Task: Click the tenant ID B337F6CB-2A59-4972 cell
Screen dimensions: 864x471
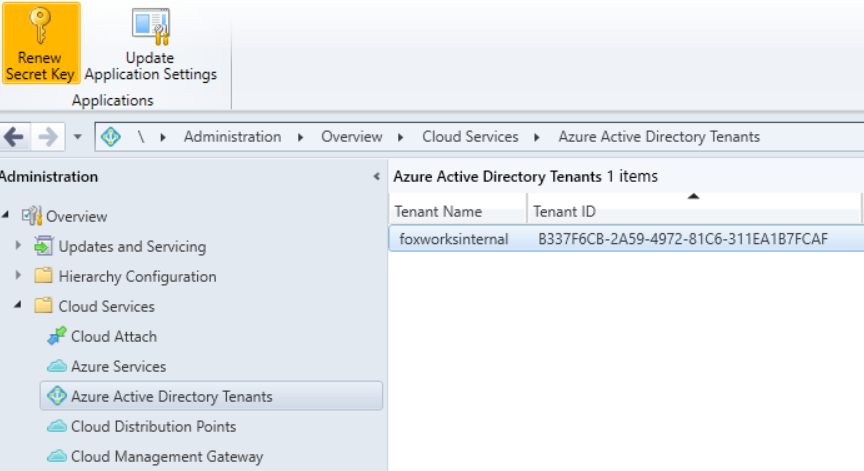Action: pos(683,239)
